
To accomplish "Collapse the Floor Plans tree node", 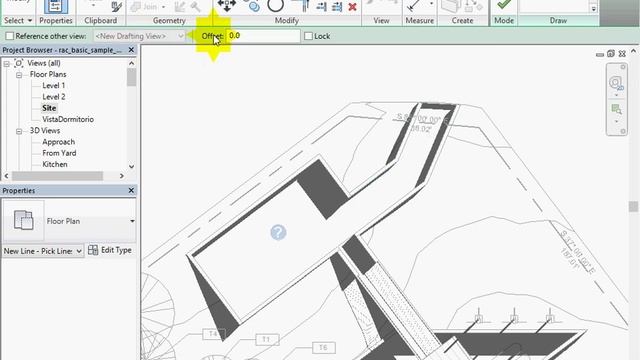I will click(19, 75).
